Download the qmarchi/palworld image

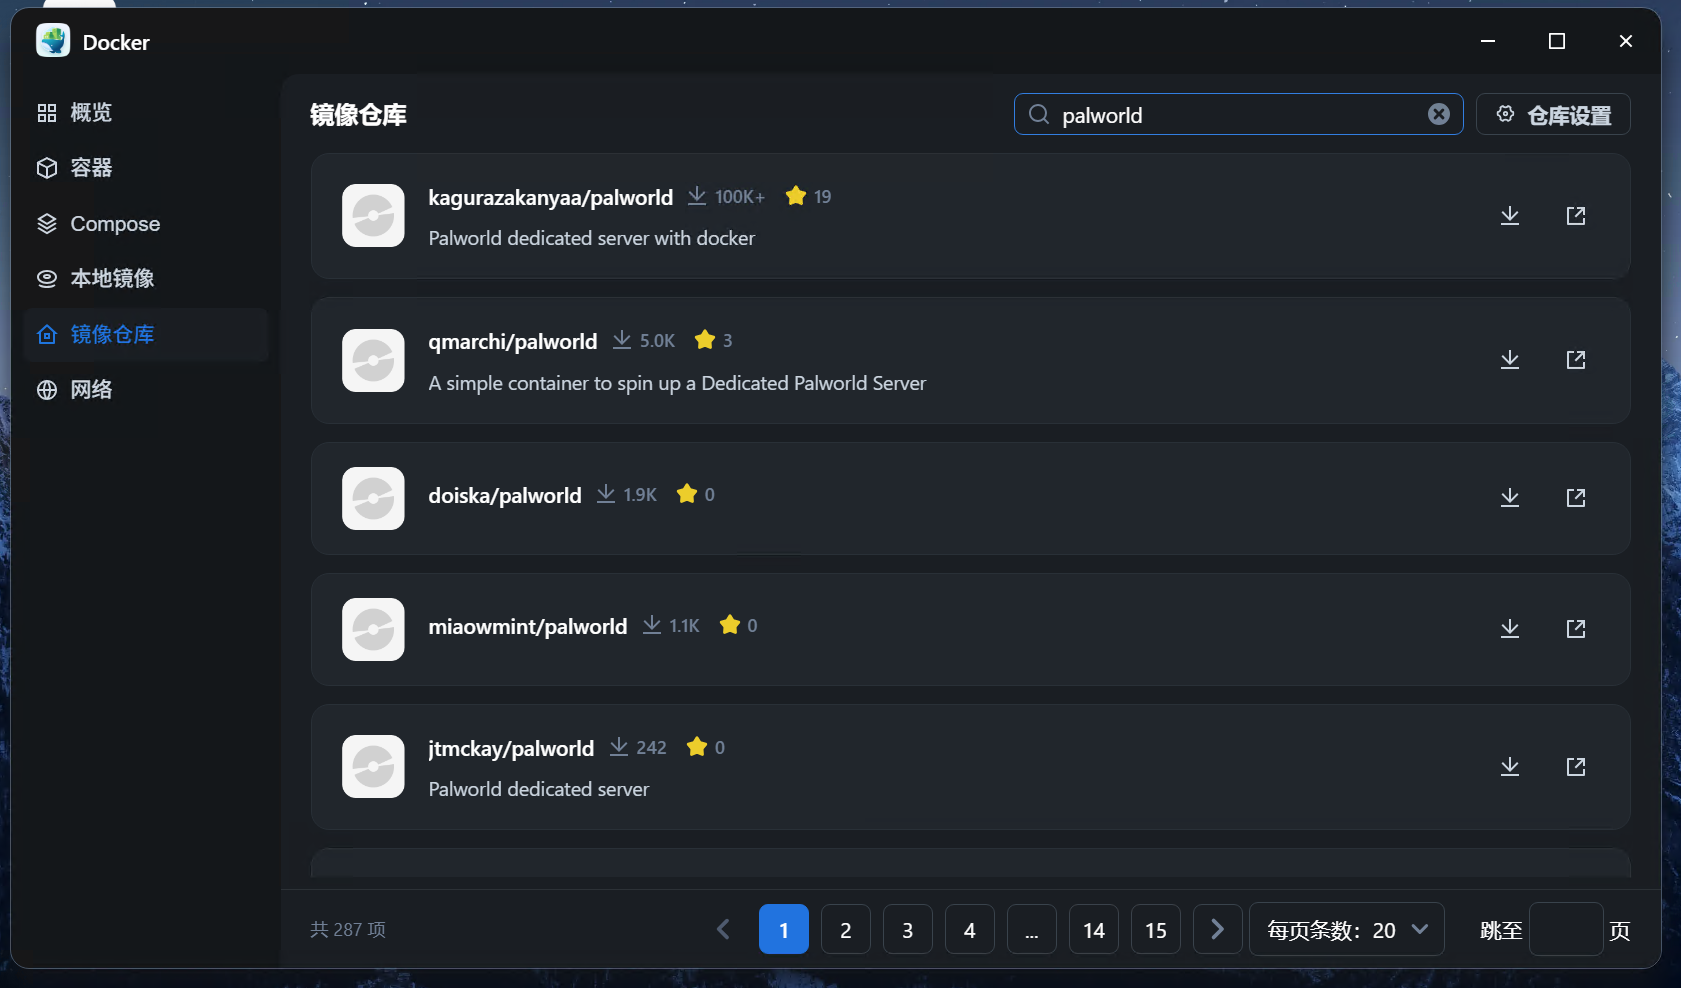coord(1510,360)
